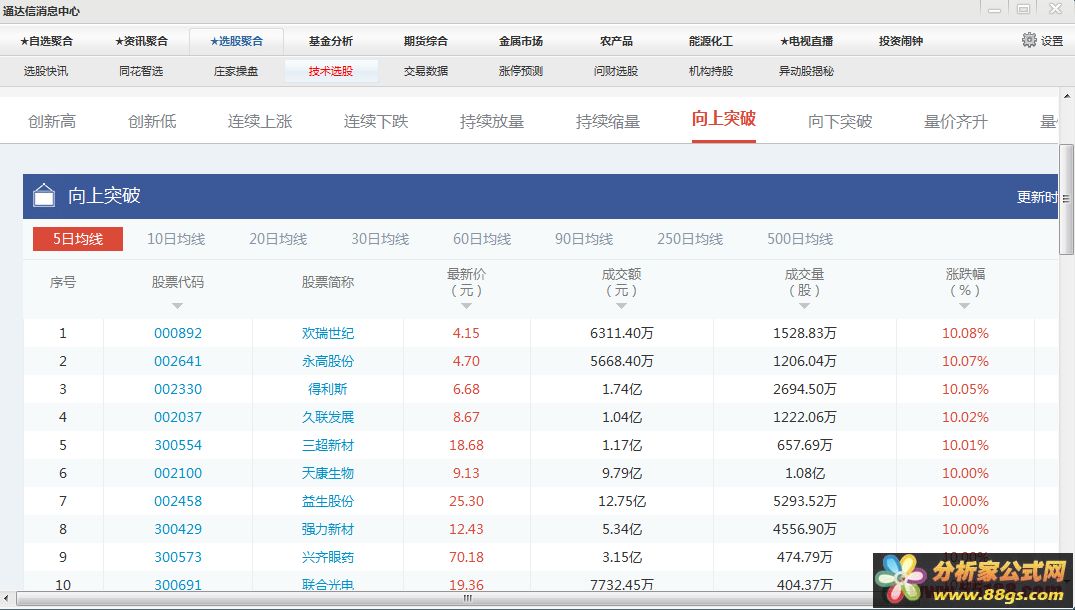
Task: Go to 选股快讯 subtab
Action: [46, 71]
